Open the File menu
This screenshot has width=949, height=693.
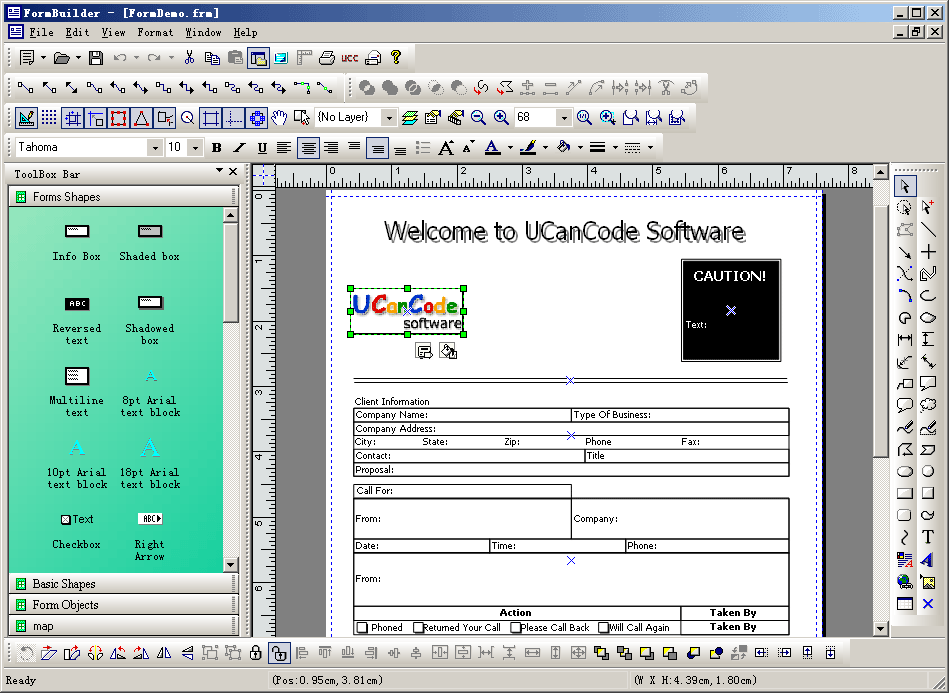point(41,32)
